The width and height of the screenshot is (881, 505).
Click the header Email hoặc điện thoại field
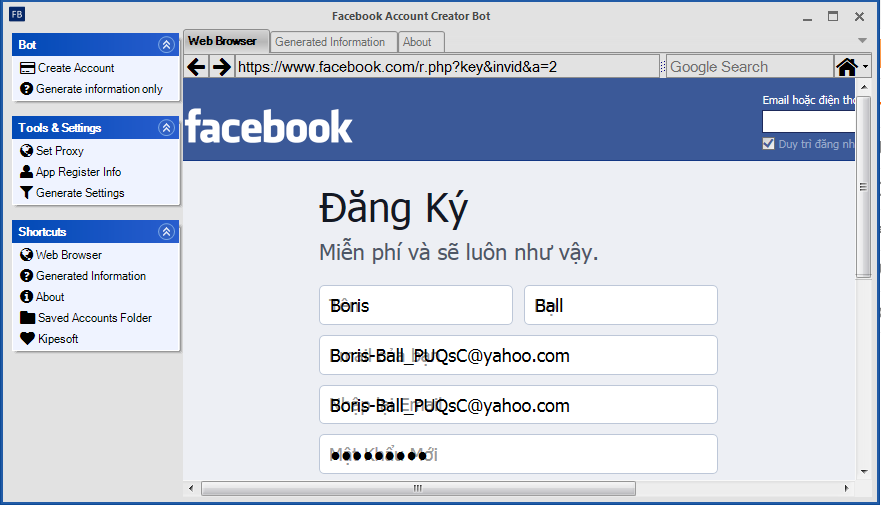[x=809, y=121]
